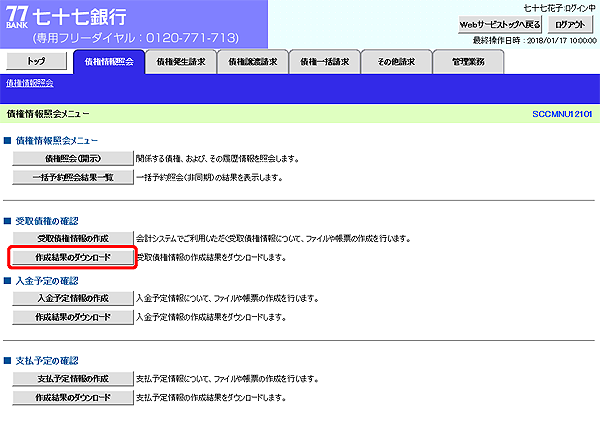Click Webサービストップへ戻る button
This screenshot has height=434, width=600.
click(500, 25)
